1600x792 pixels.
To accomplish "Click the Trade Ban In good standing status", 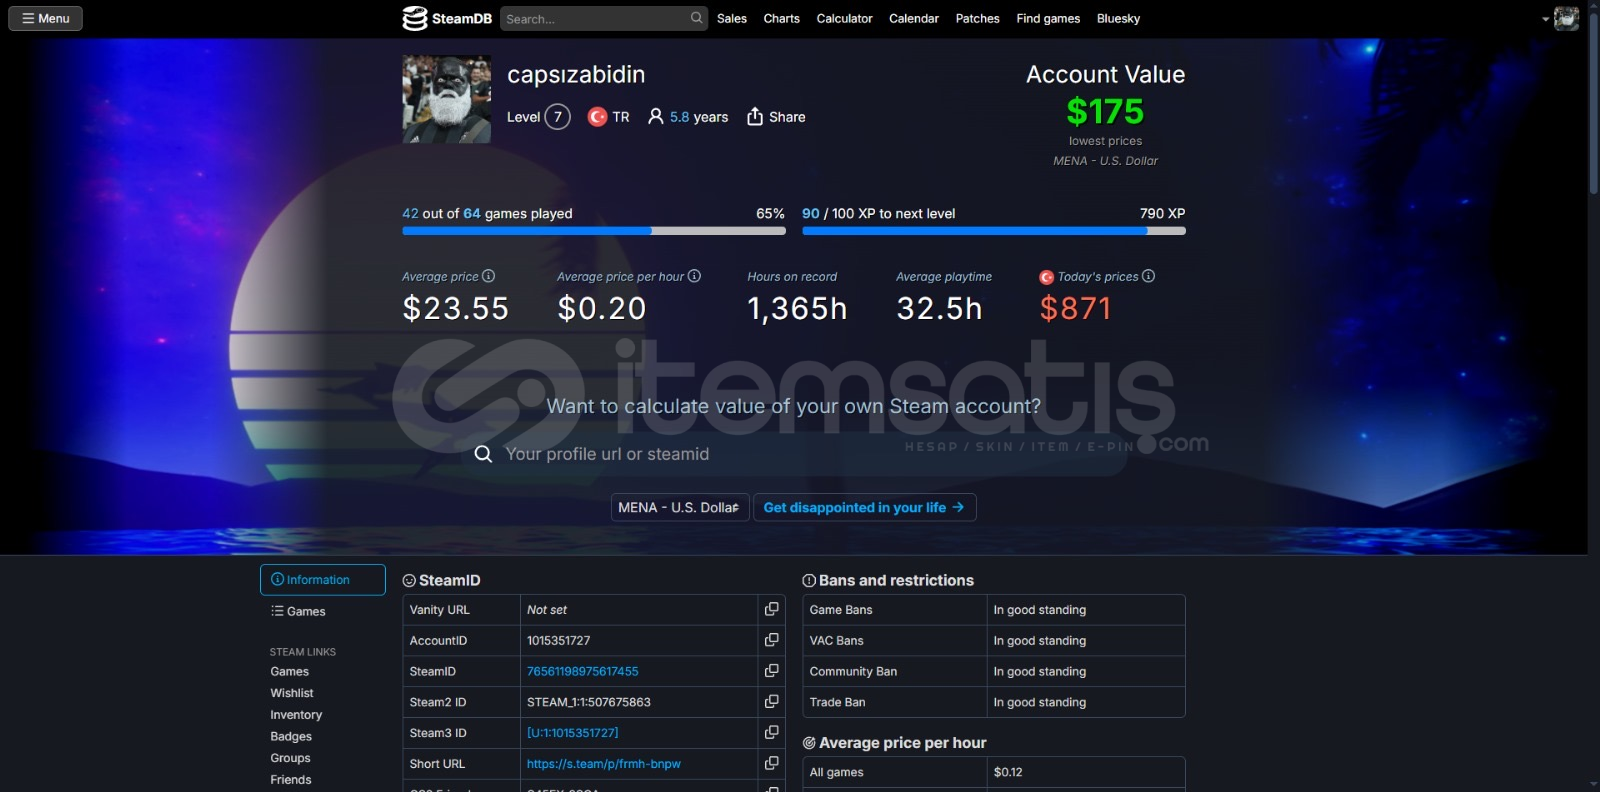I will click(1040, 702).
